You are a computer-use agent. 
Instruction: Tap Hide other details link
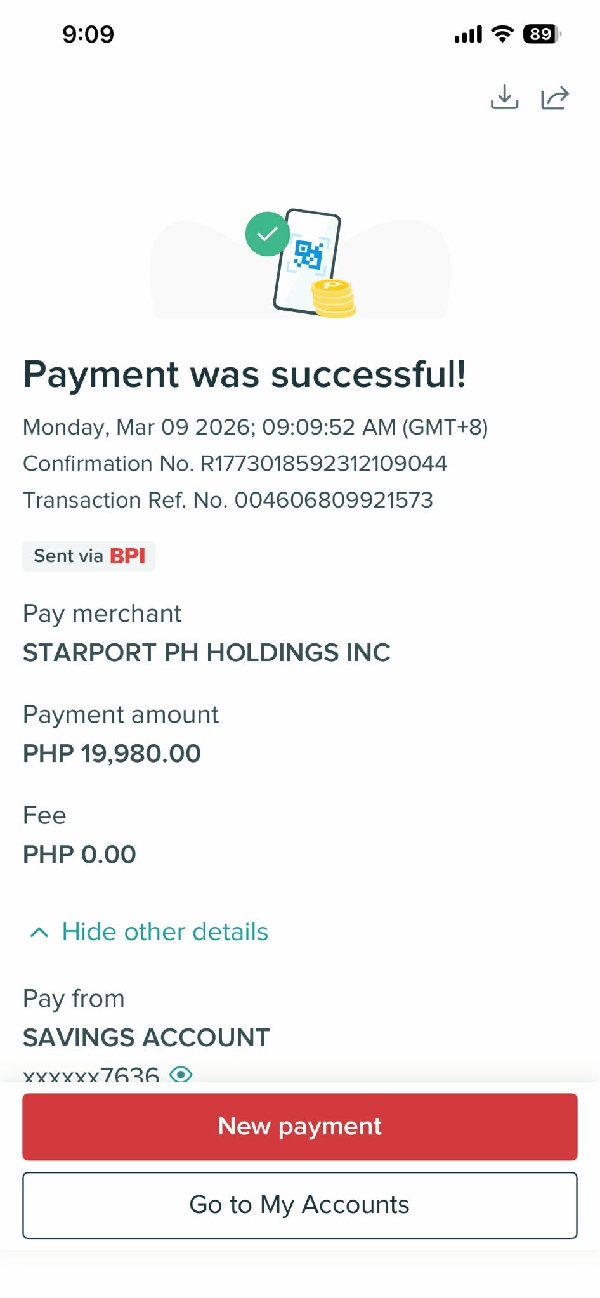165,932
